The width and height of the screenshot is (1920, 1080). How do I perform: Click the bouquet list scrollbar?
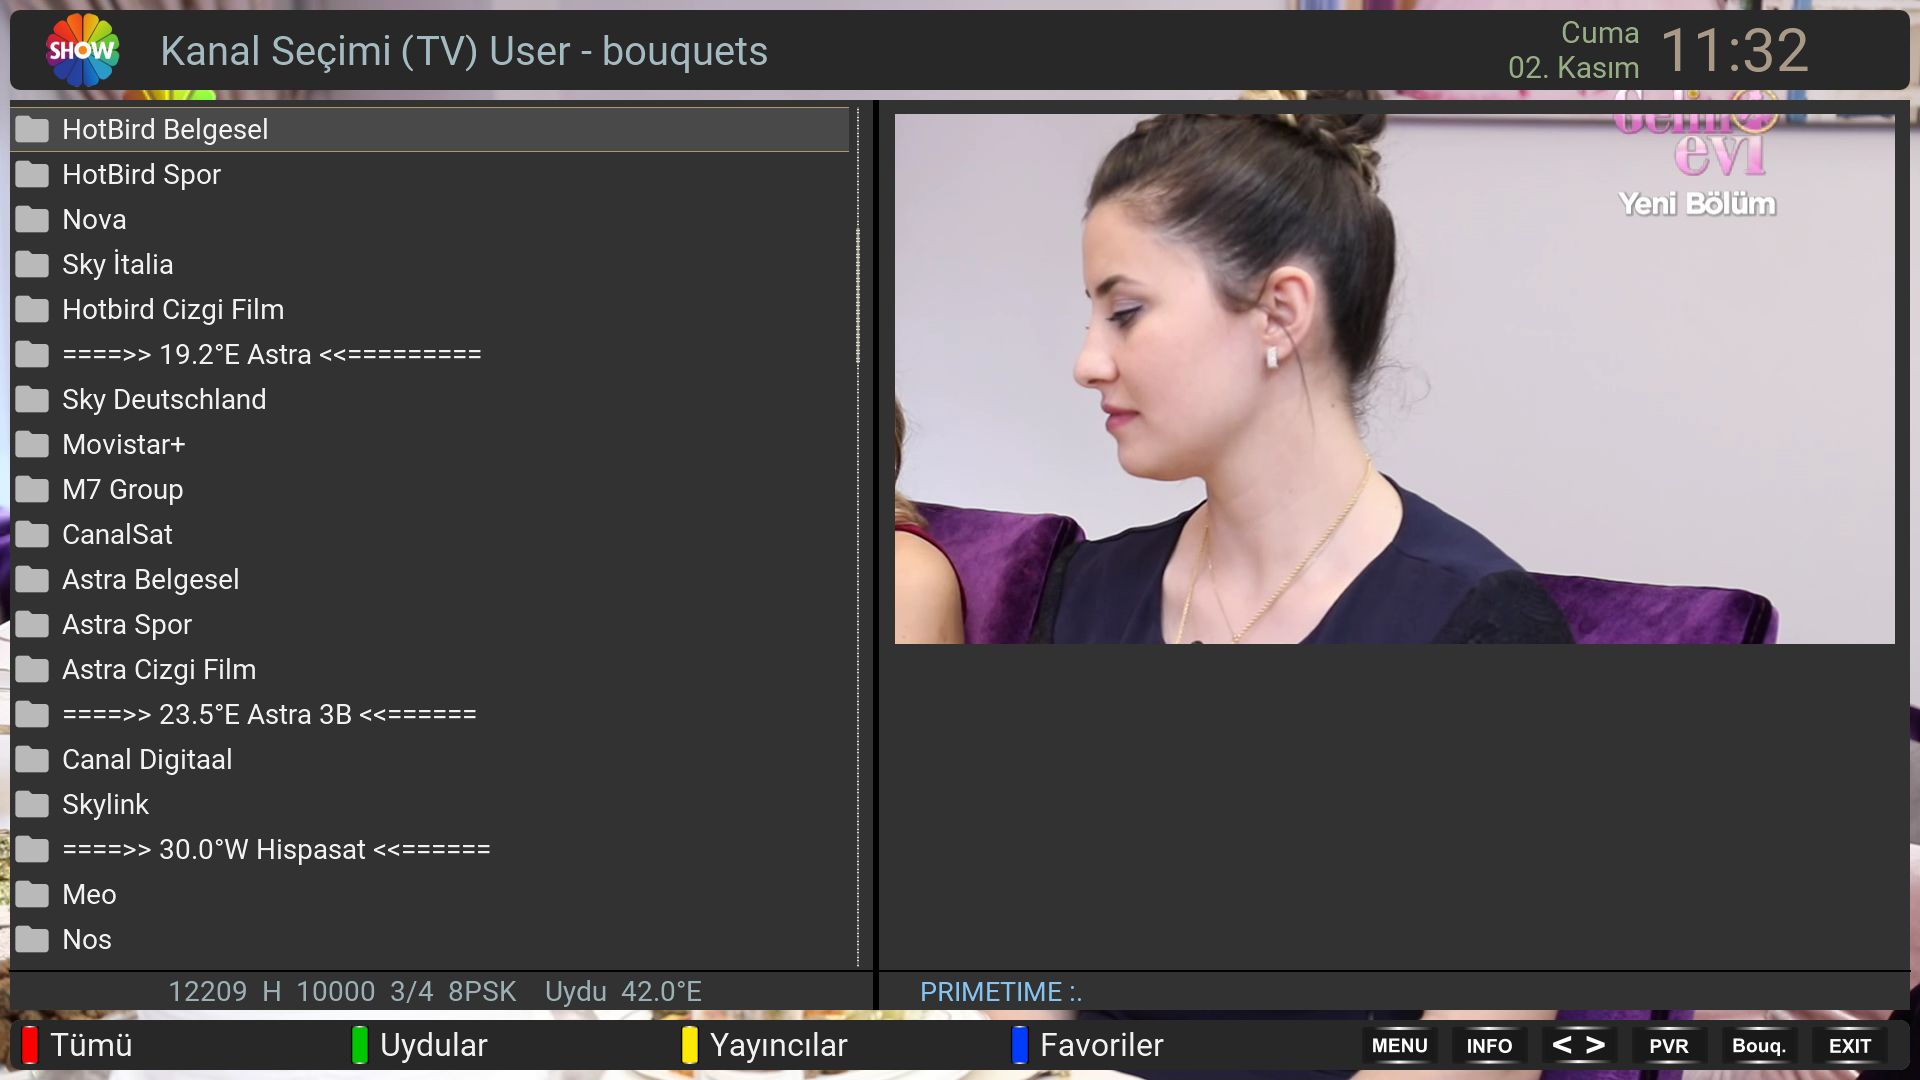pyautogui.click(x=858, y=538)
